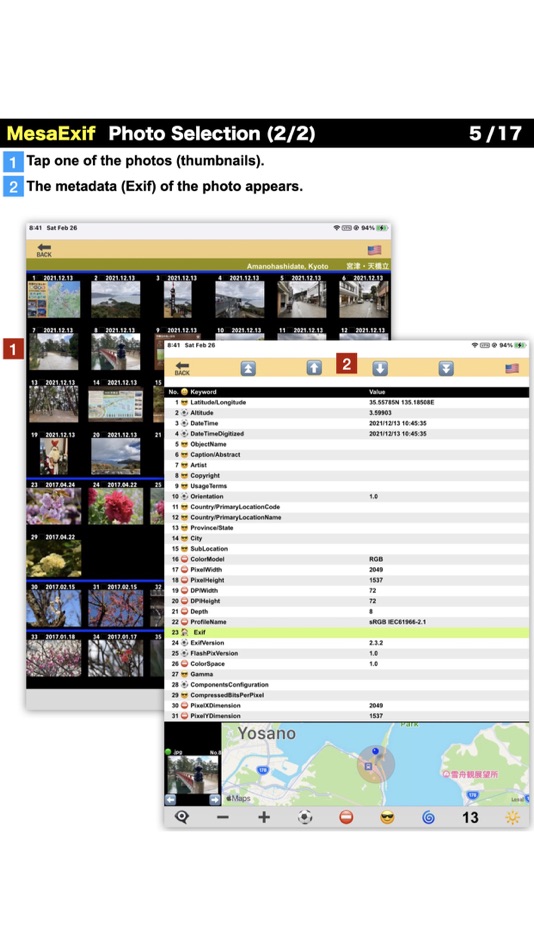Tap the Amanohashidate, Kyoto album header
Image resolution: width=534 pixels, height=950 pixels.
pos(209,265)
